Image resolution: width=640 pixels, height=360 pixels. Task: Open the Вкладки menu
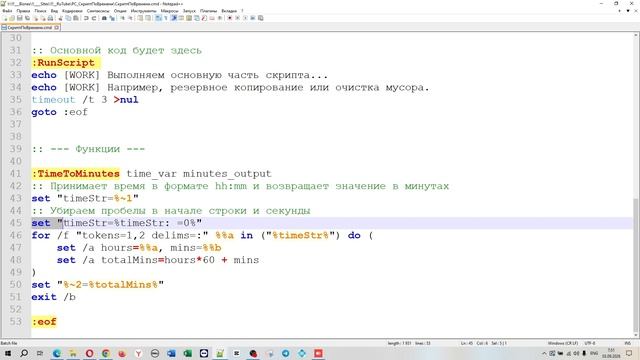pyautogui.click(x=229, y=11)
